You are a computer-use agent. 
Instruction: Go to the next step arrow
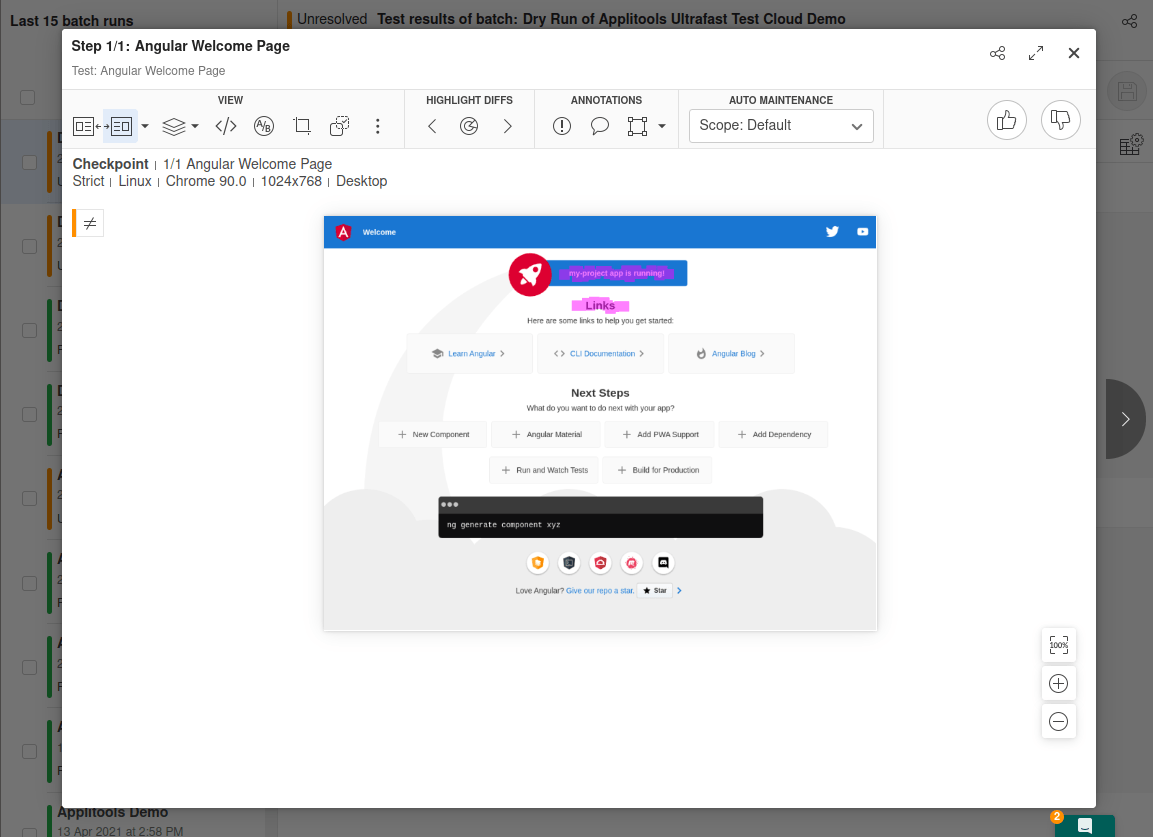(x=1125, y=419)
